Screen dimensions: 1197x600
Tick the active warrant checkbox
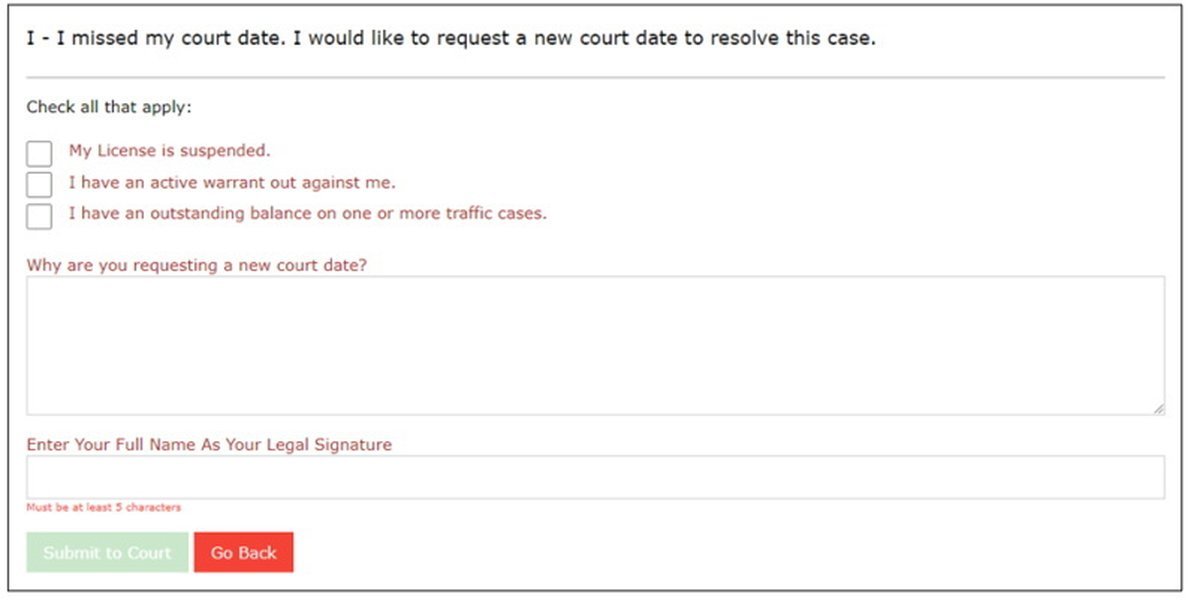tap(39, 184)
